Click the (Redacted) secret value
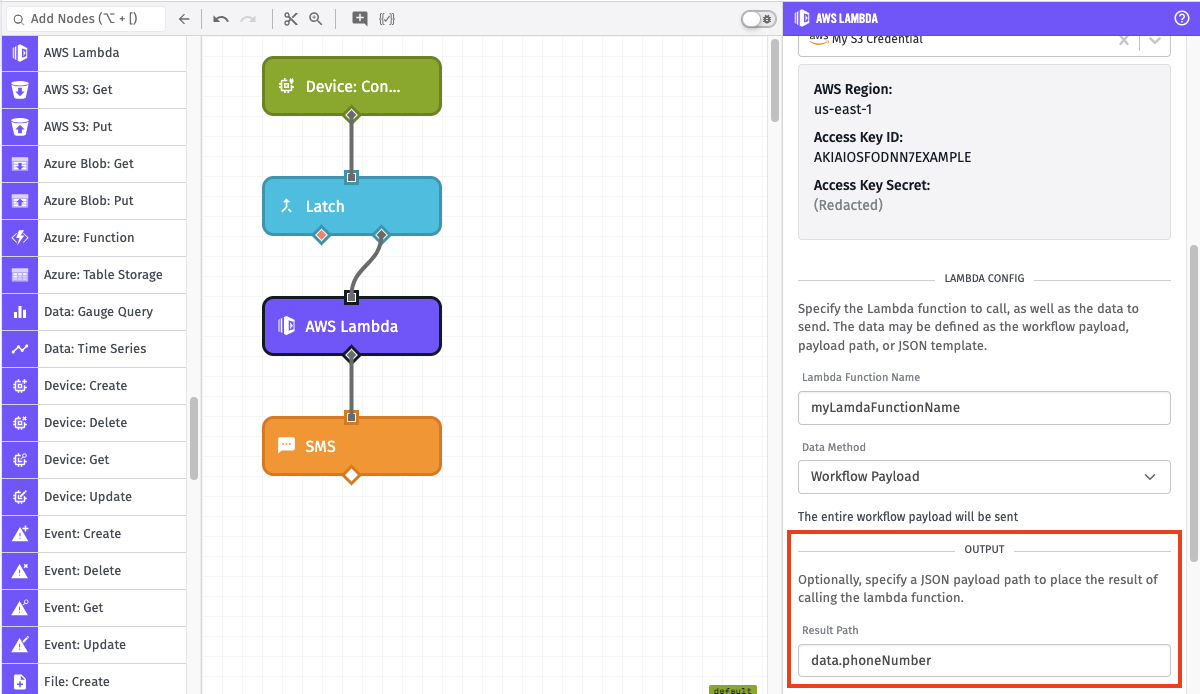The width and height of the screenshot is (1200, 694). click(x=848, y=205)
